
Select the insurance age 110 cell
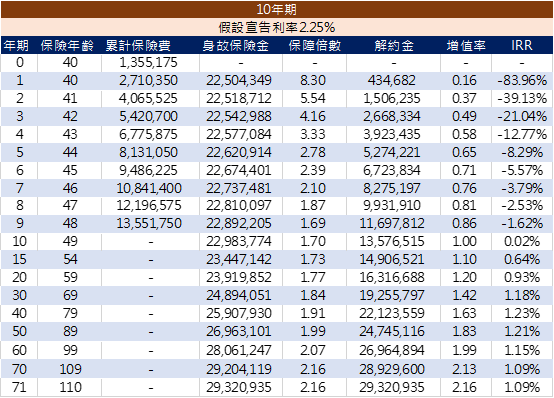click(x=70, y=387)
